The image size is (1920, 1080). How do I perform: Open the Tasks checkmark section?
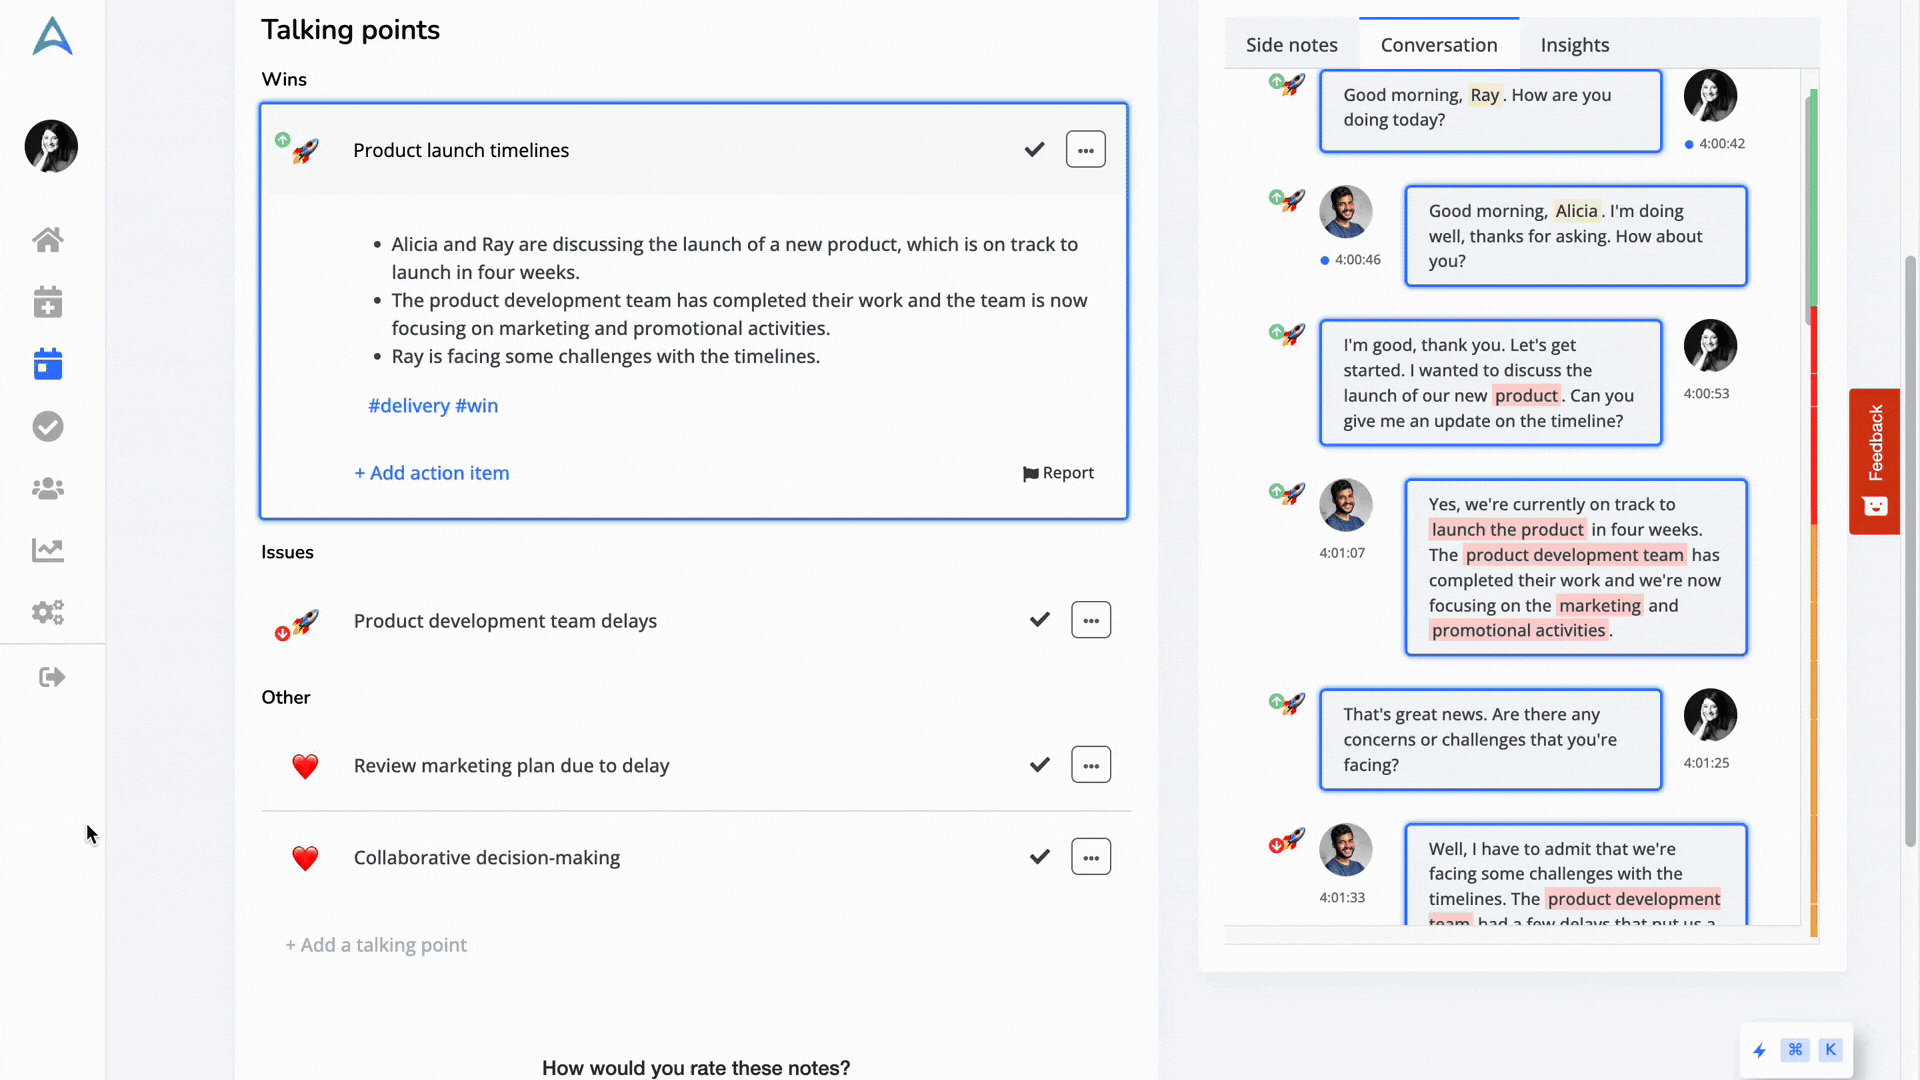(47, 426)
